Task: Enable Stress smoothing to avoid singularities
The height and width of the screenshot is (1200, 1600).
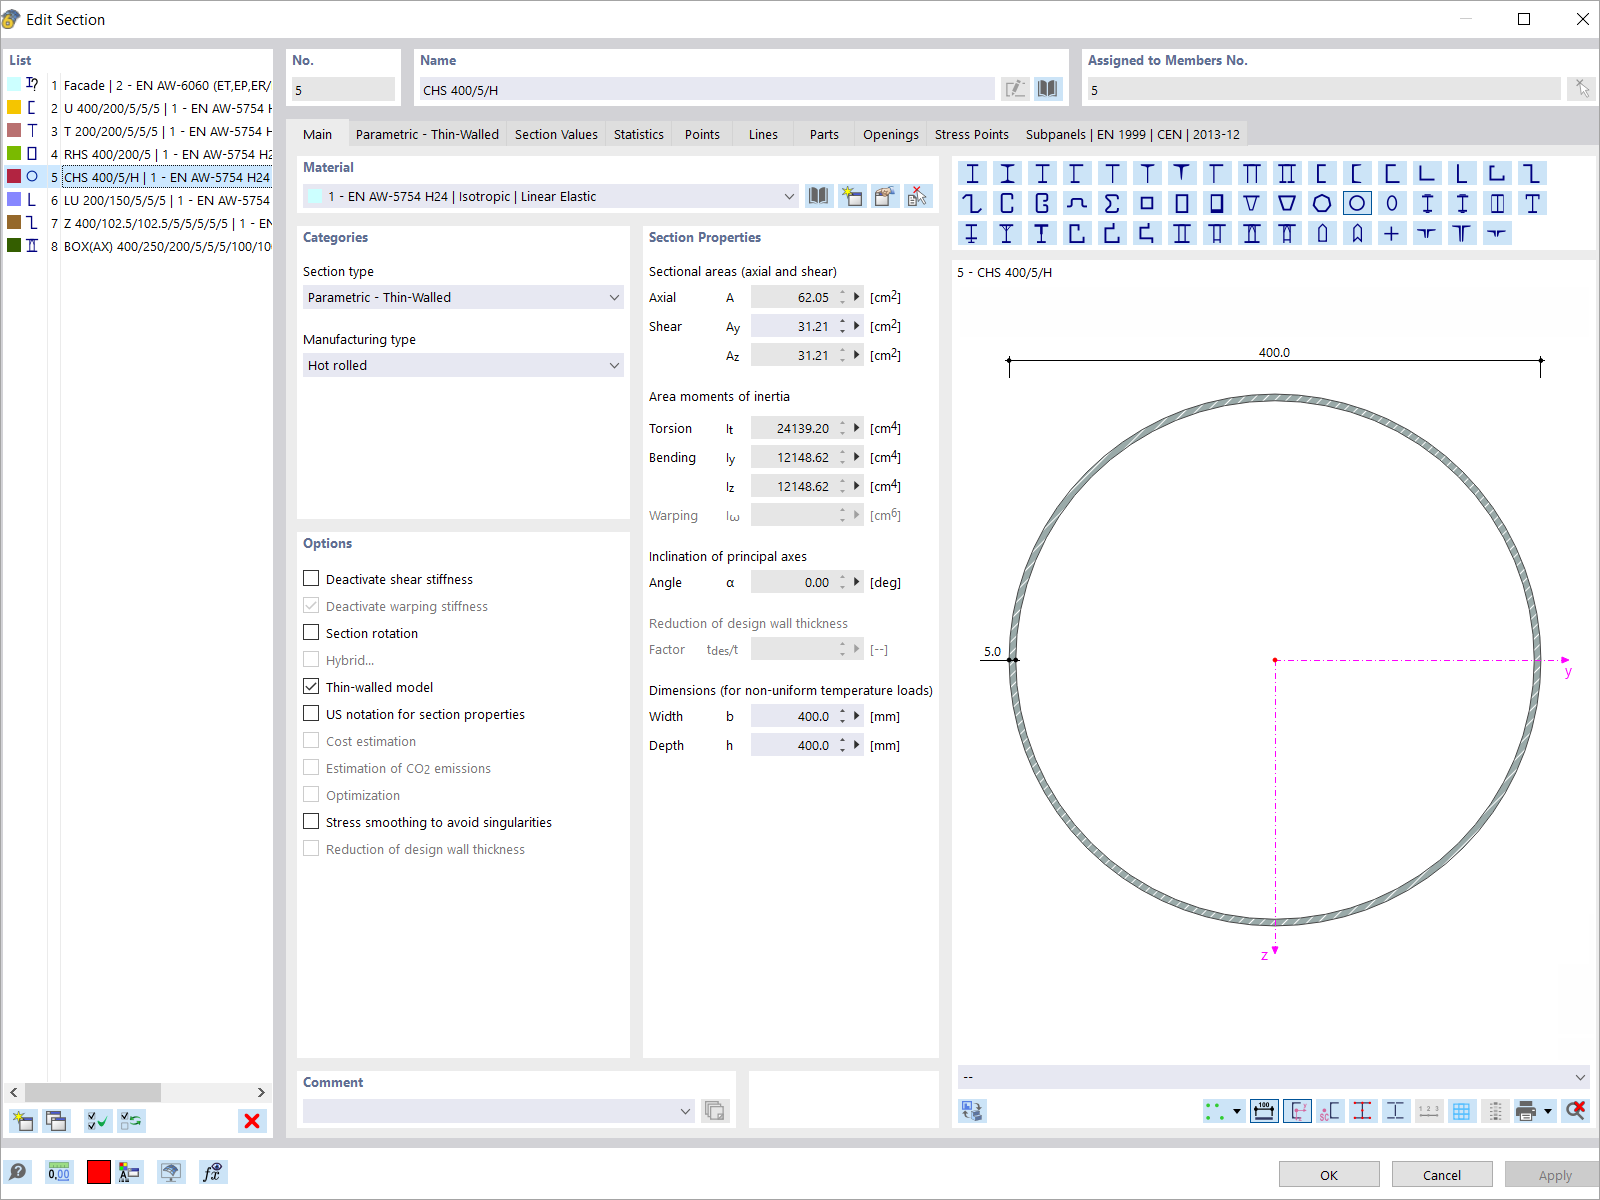Action: [x=311, y=821]
